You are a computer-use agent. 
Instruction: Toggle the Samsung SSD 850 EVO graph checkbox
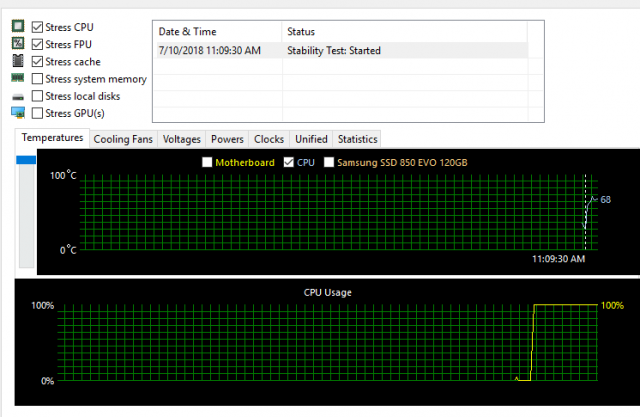pos(328,162)
